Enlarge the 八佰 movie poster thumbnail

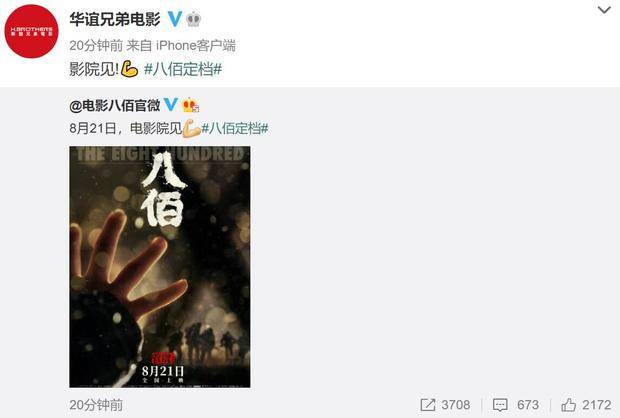tap(160, 267)
